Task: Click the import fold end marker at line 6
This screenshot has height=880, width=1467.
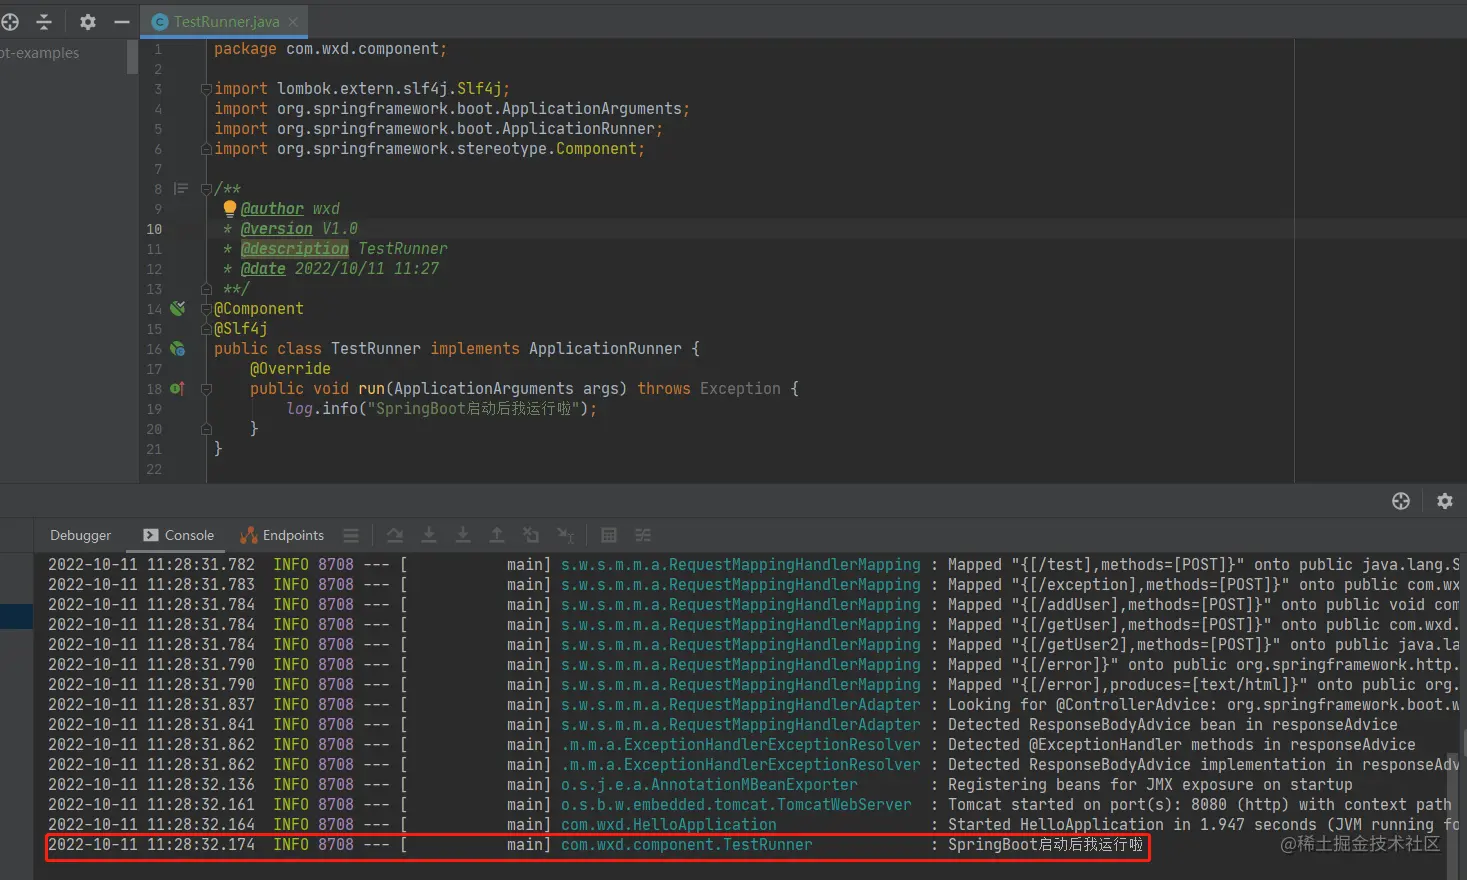Action: coord(206,148)
